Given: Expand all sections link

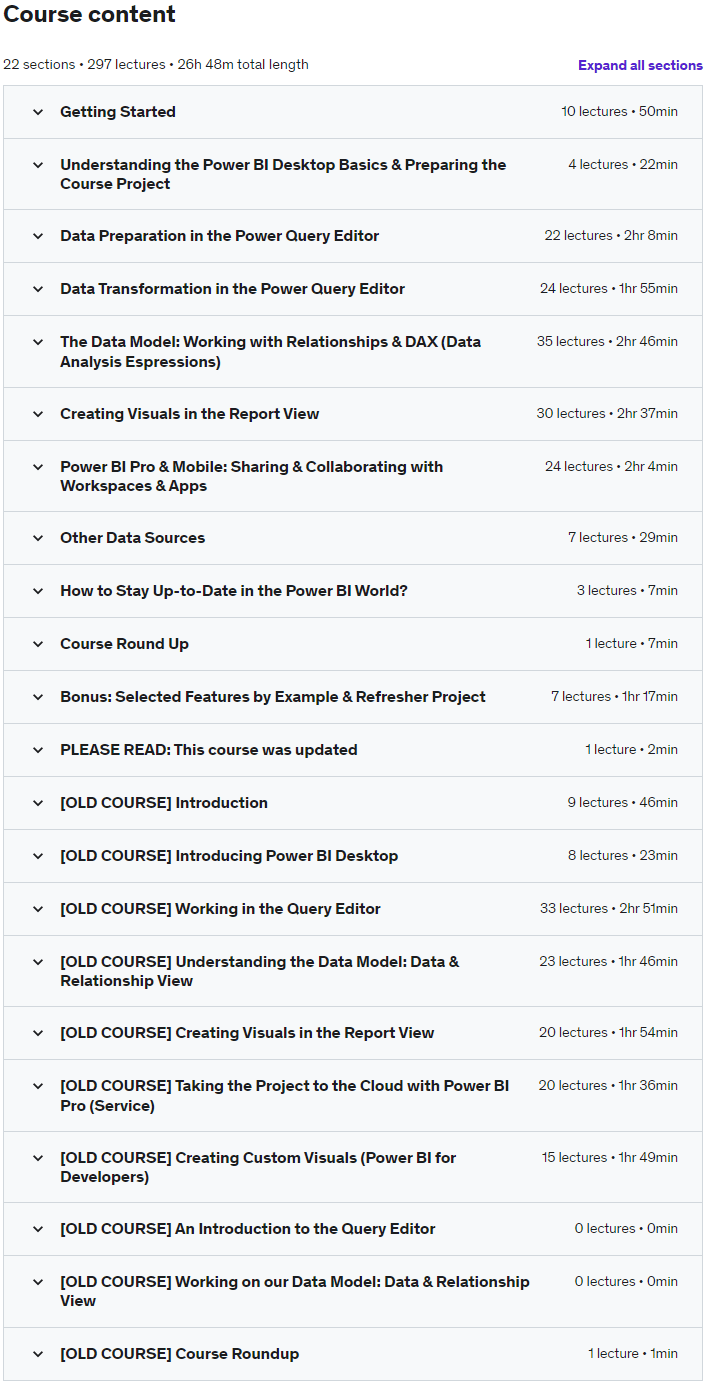Looking at the screenshot, I should click(640, 65).
